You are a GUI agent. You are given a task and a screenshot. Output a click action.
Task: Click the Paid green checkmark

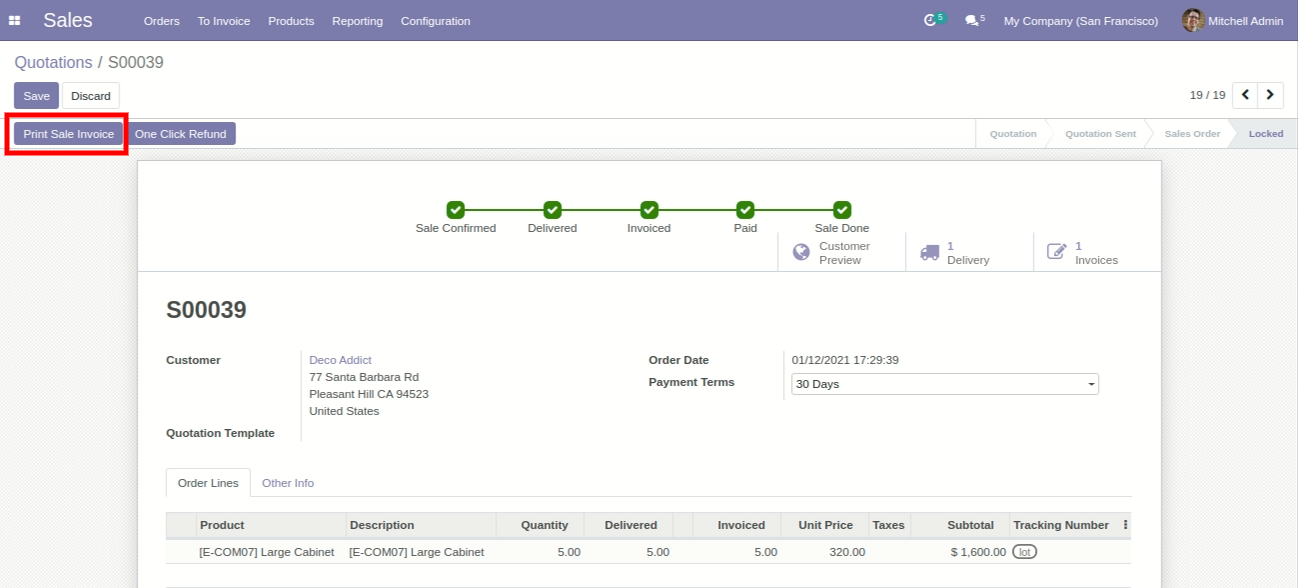point(745,210)
